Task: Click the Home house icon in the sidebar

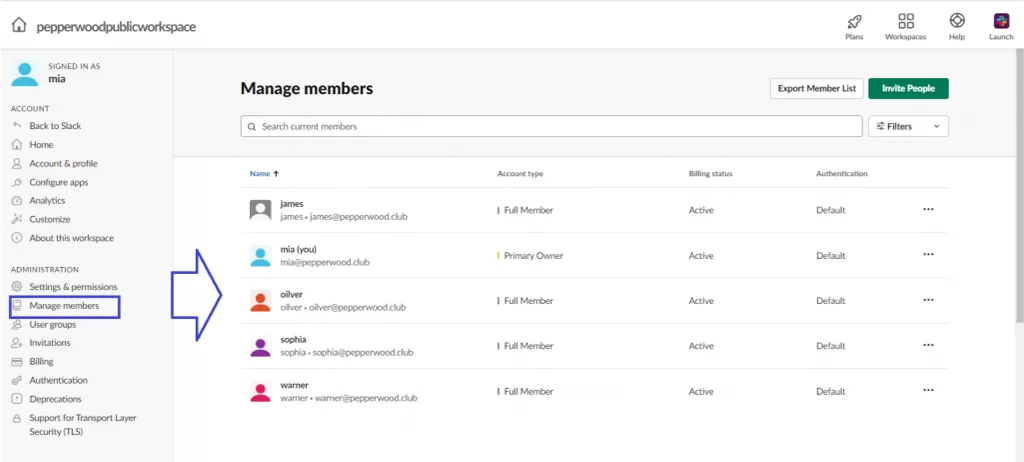Action: (17, 144)
